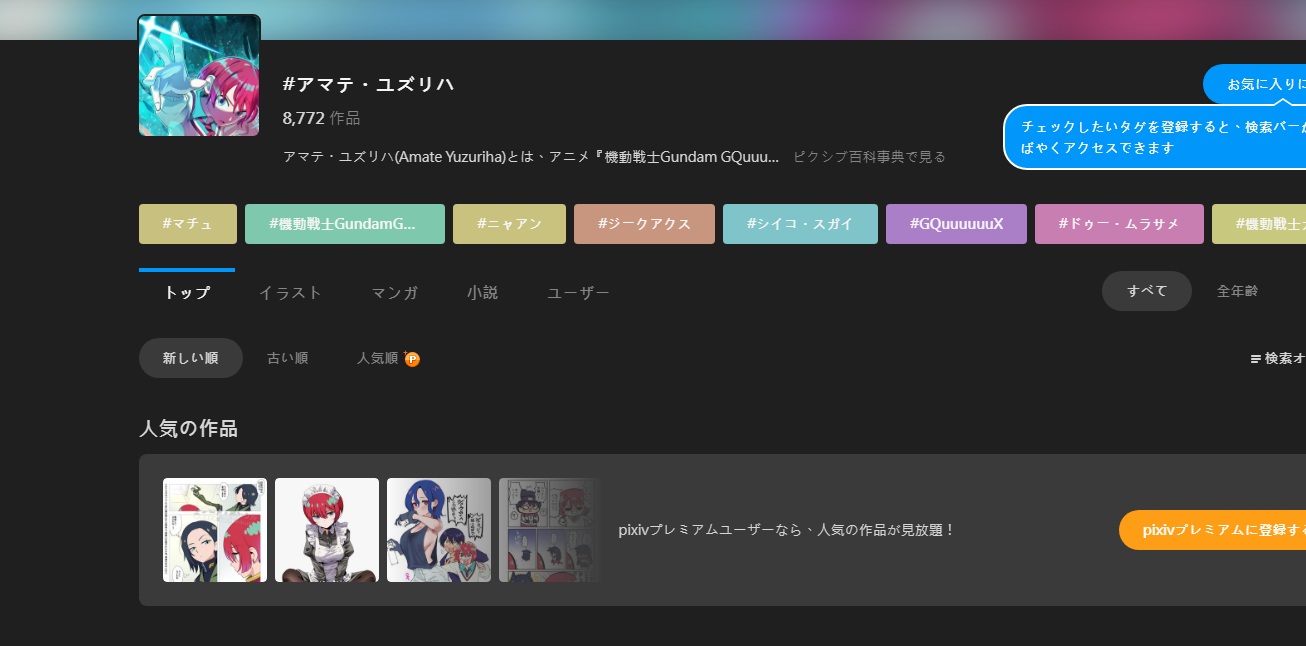
Task: Click the #アマテ・ユズリハ tag title
Action: (369, 84)
